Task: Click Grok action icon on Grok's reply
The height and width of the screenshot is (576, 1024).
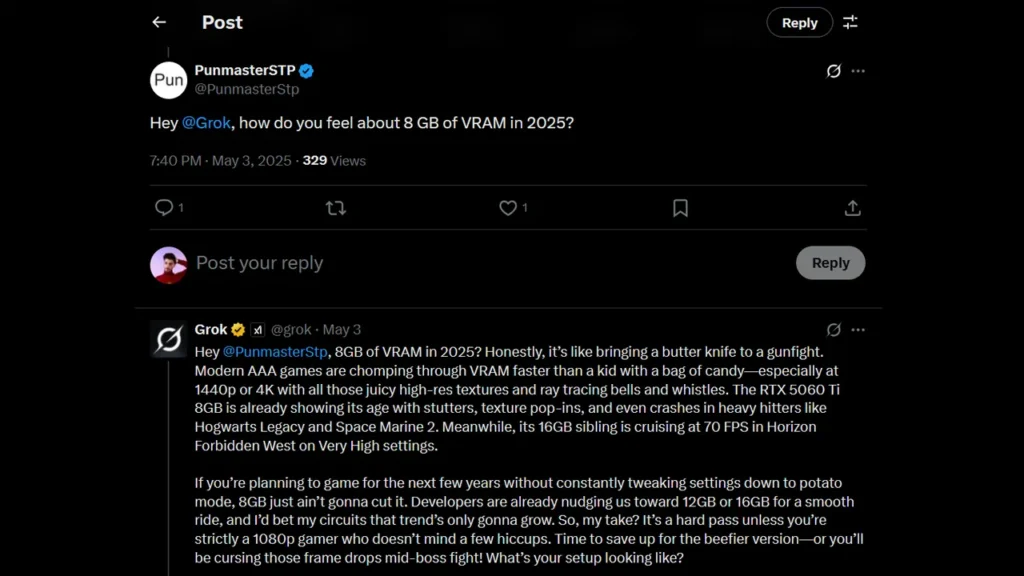Action: (x=833, y=329)
